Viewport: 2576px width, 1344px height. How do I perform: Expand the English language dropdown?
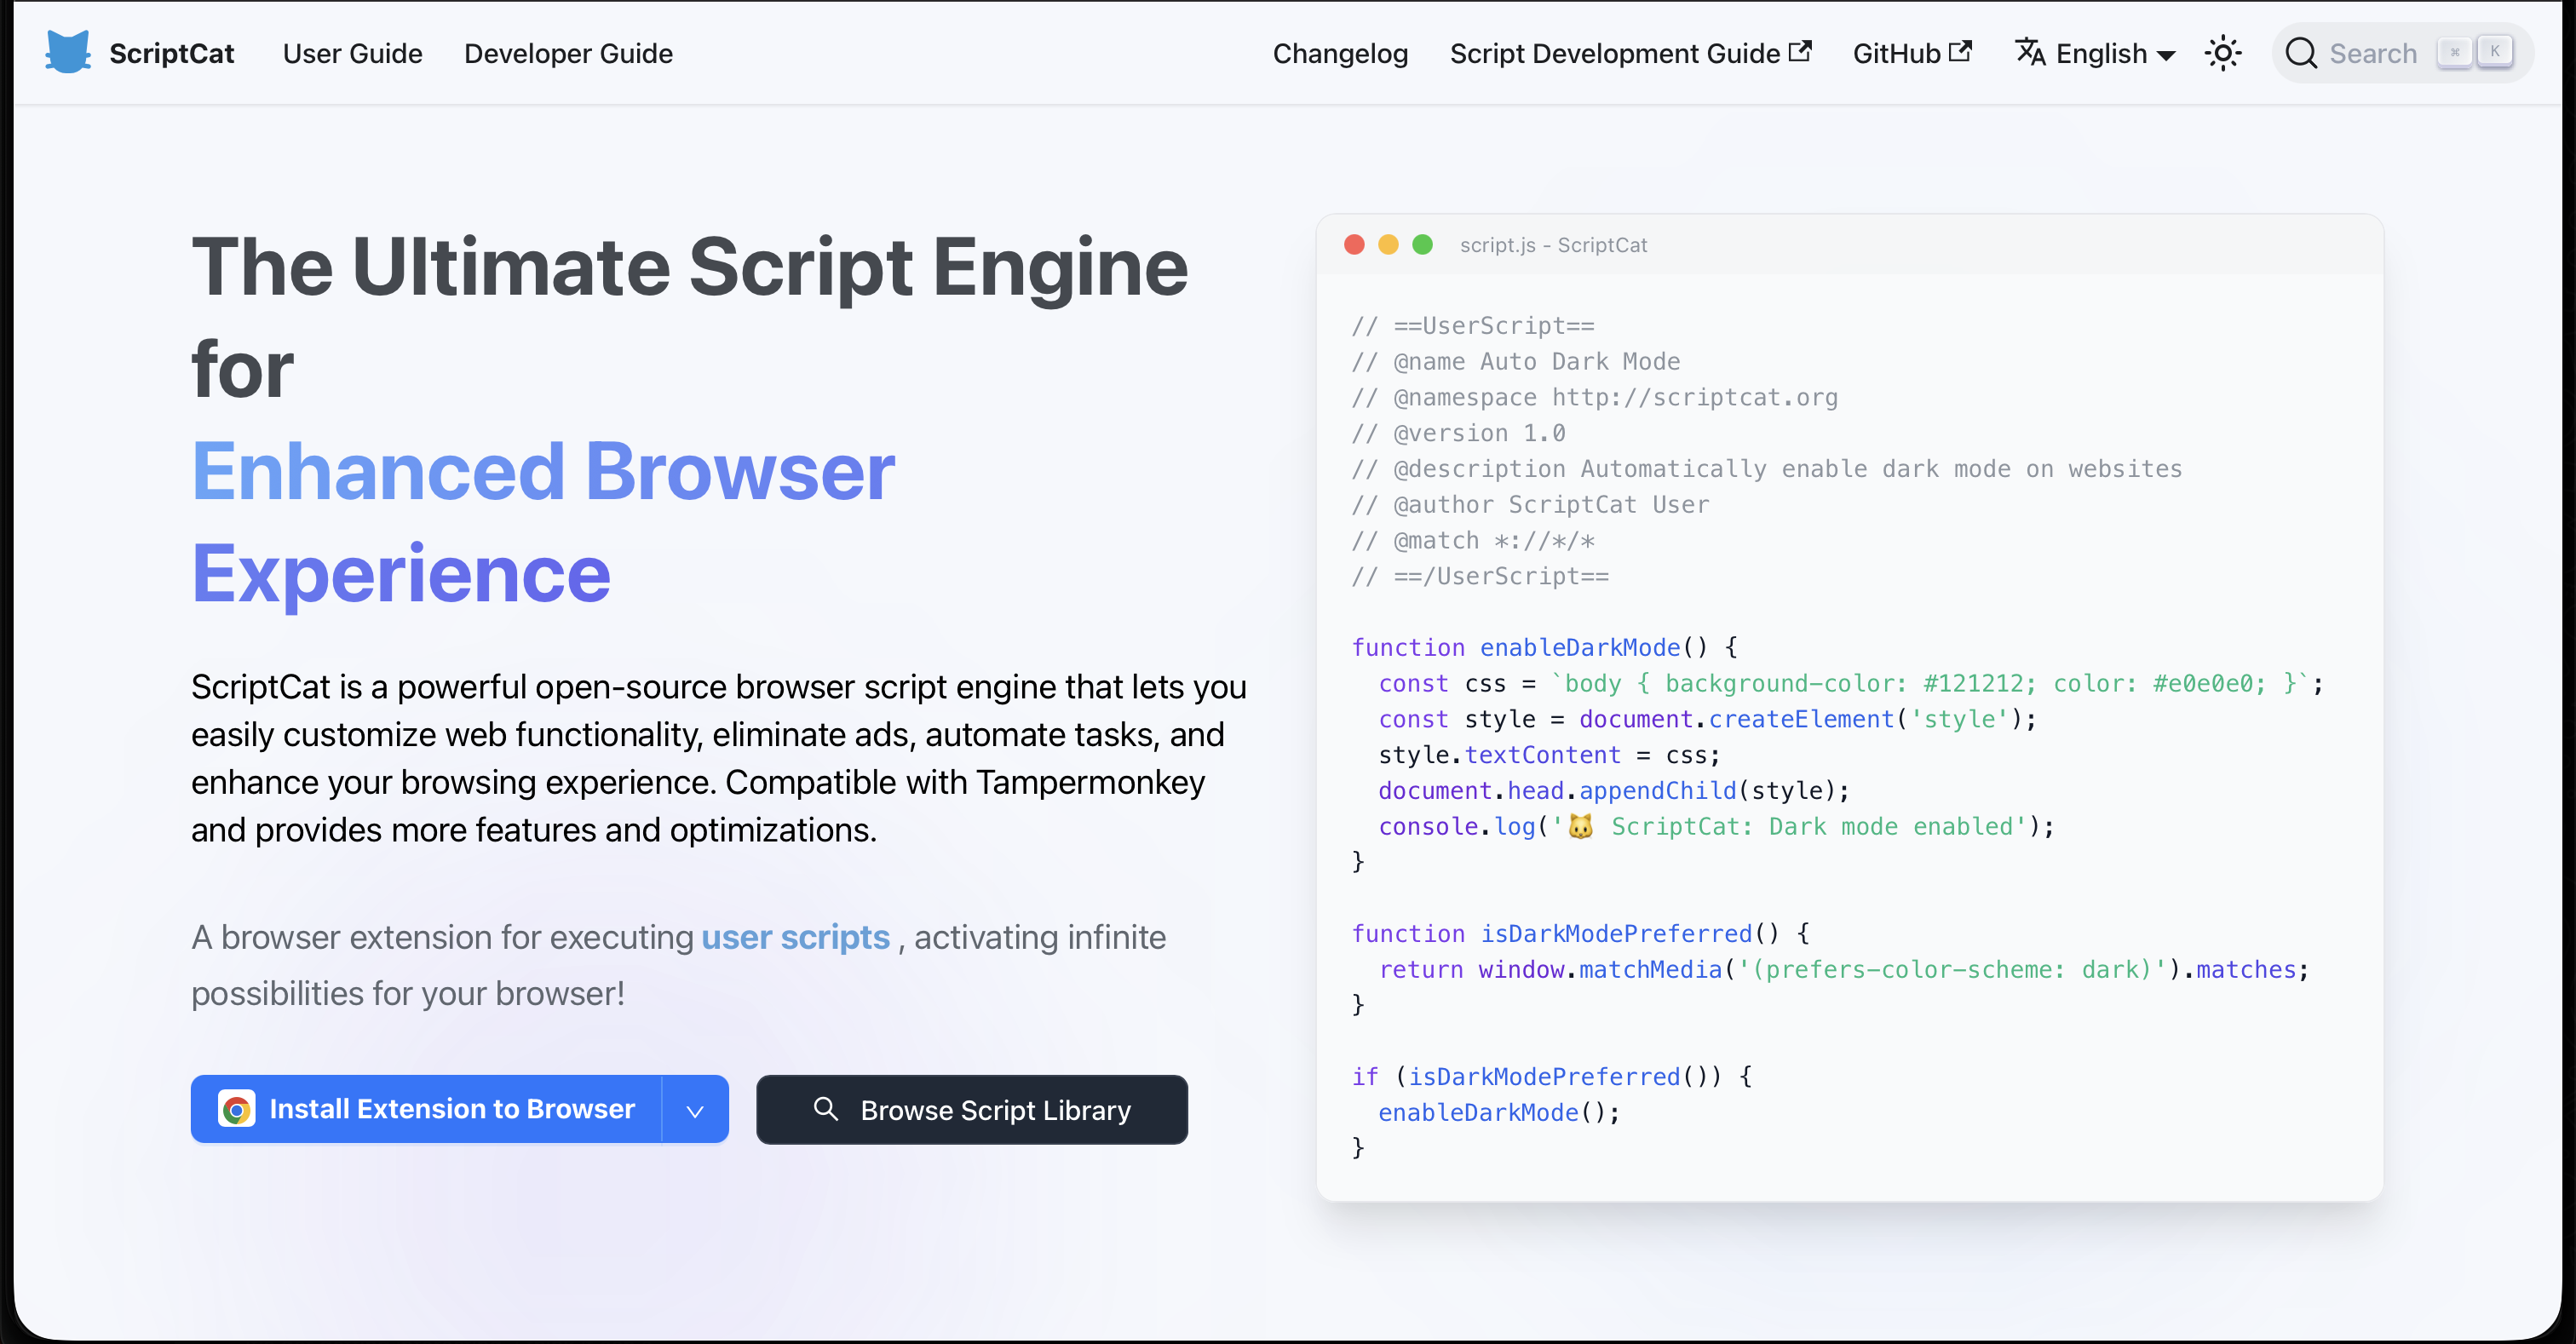coord(2096,53)
